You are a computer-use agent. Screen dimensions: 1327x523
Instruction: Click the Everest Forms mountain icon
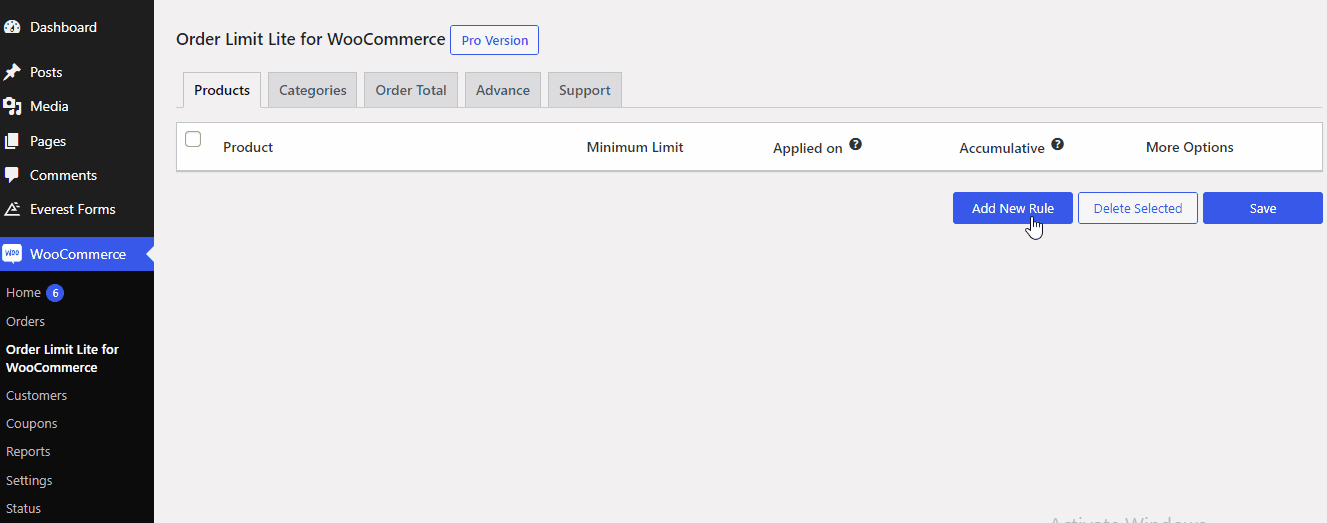(12, 209)
